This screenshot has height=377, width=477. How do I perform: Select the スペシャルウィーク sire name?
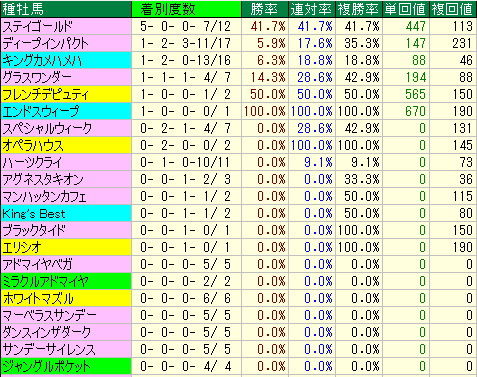pos(47,128)
